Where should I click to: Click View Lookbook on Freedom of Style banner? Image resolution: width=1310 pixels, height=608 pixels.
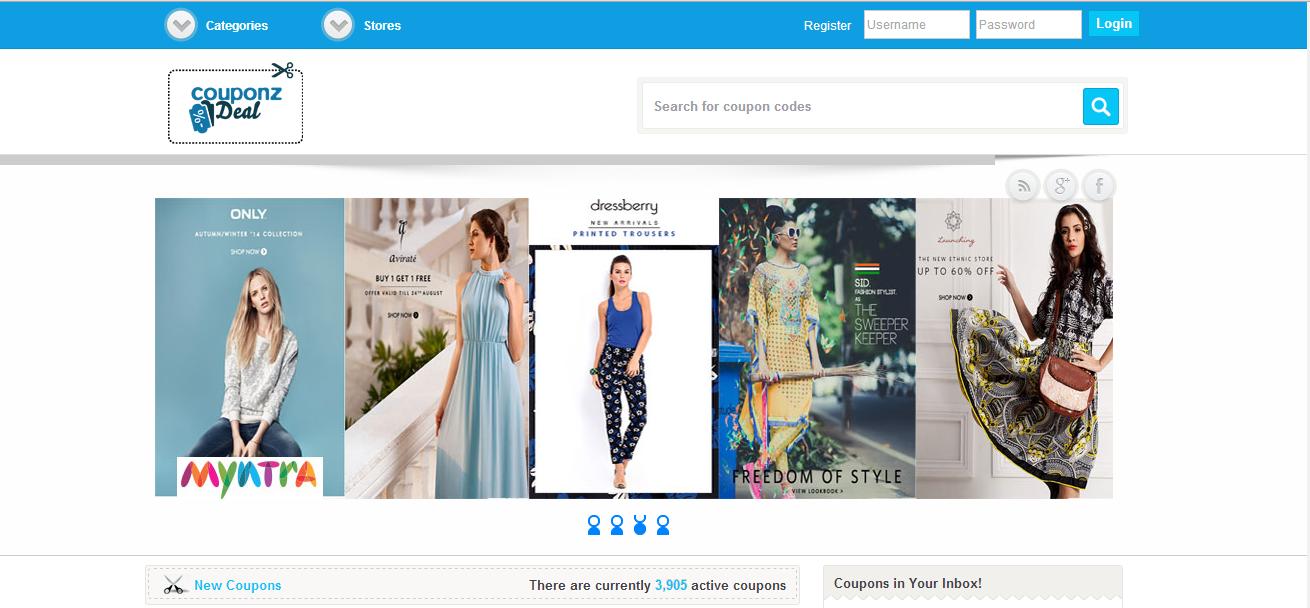[817, 491]
